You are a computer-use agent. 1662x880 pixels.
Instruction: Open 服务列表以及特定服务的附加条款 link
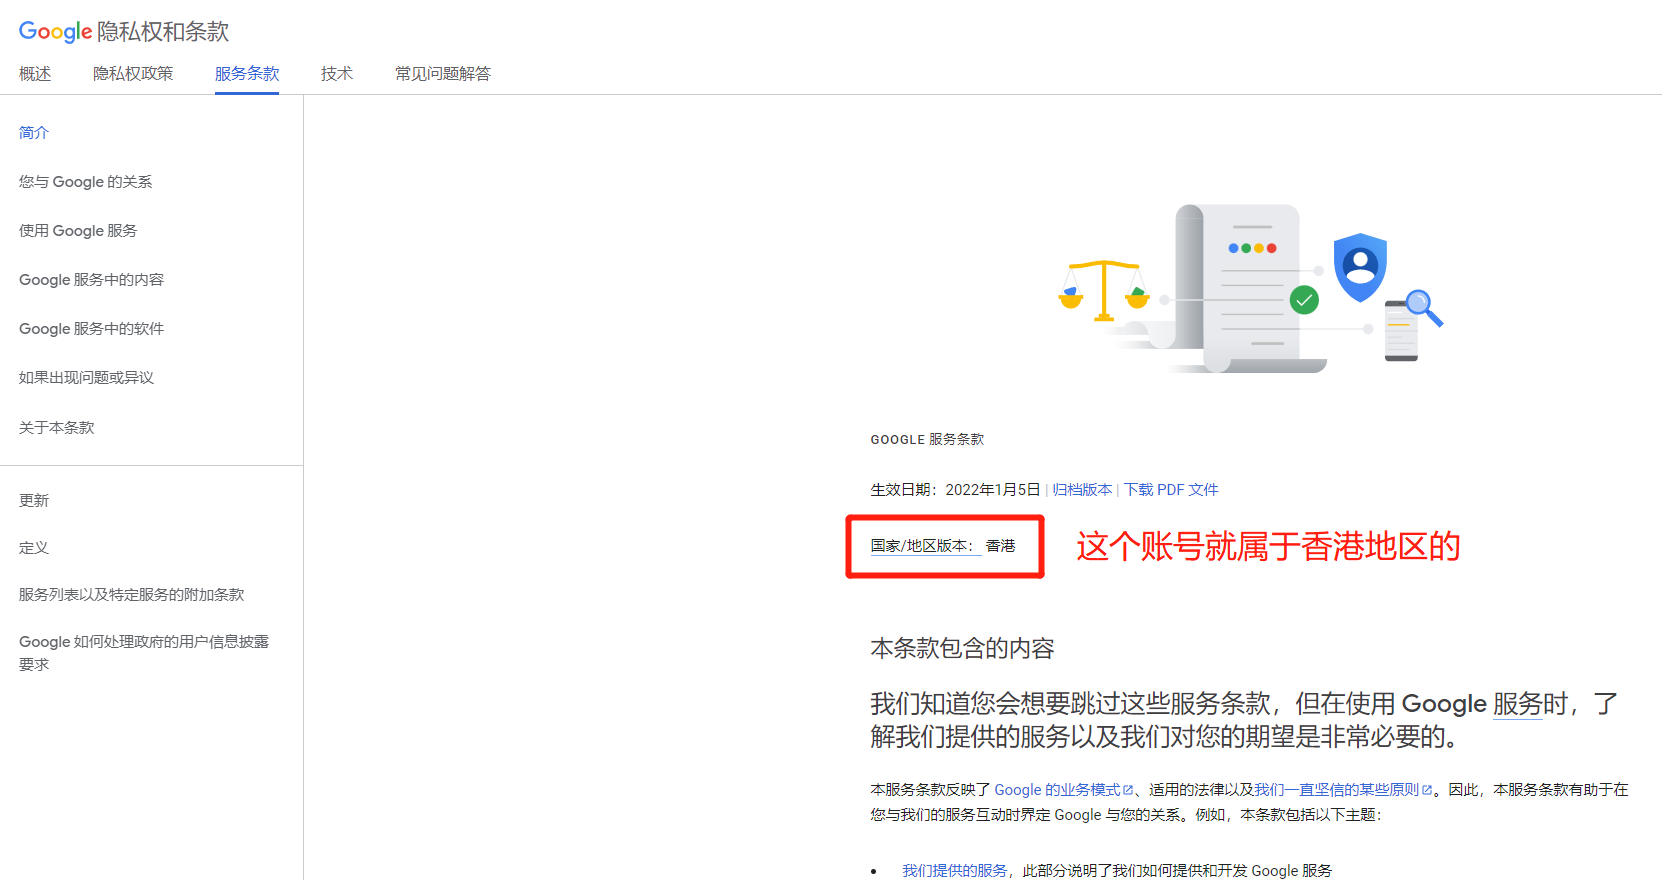click(131, 595)
